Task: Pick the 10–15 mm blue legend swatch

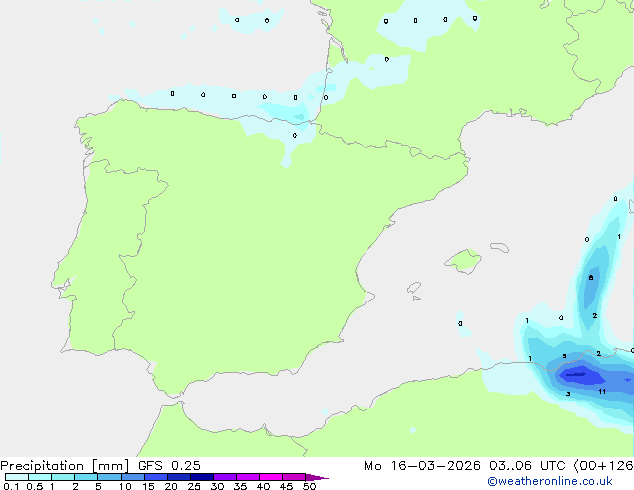Action: (x=133, y=477)
